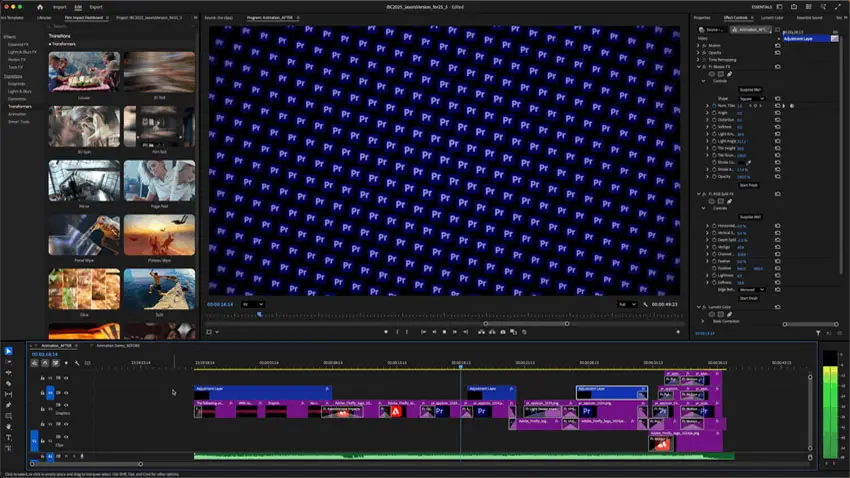
Task: Lock the Graphics video track
Action: point(42,409)
